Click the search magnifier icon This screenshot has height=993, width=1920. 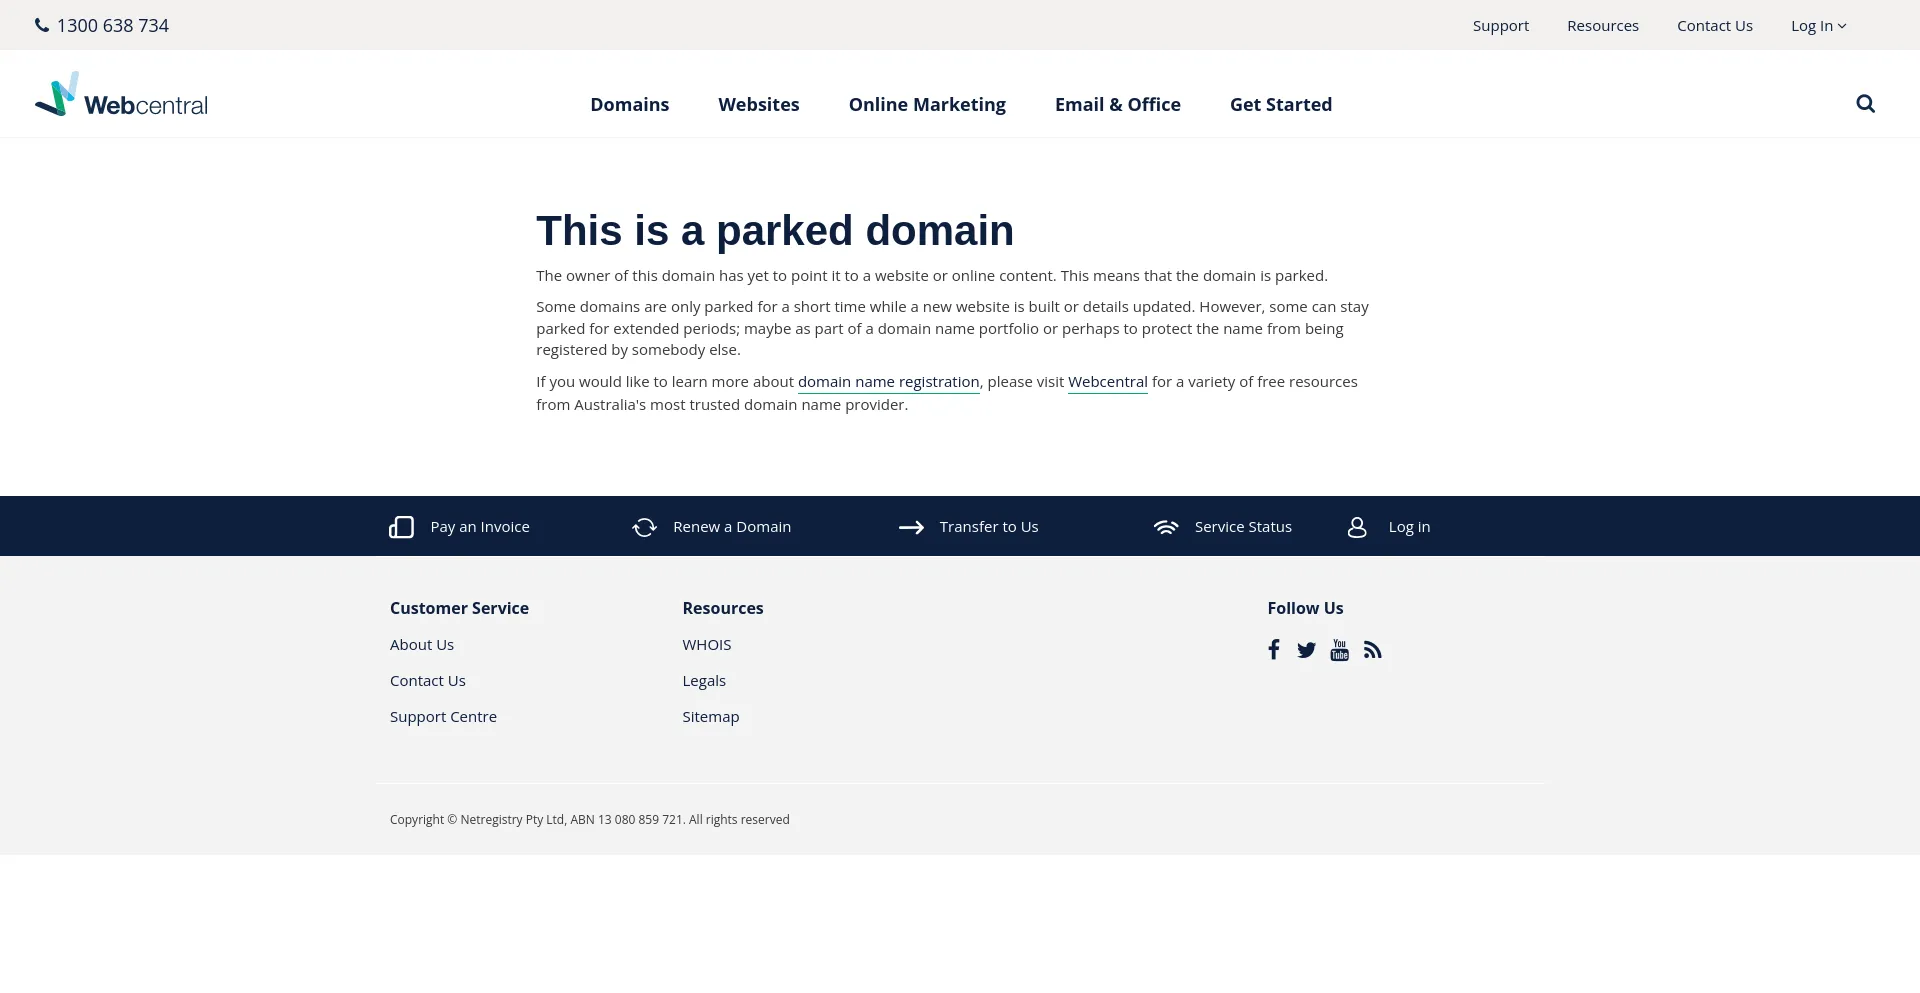coord(1865,104)
